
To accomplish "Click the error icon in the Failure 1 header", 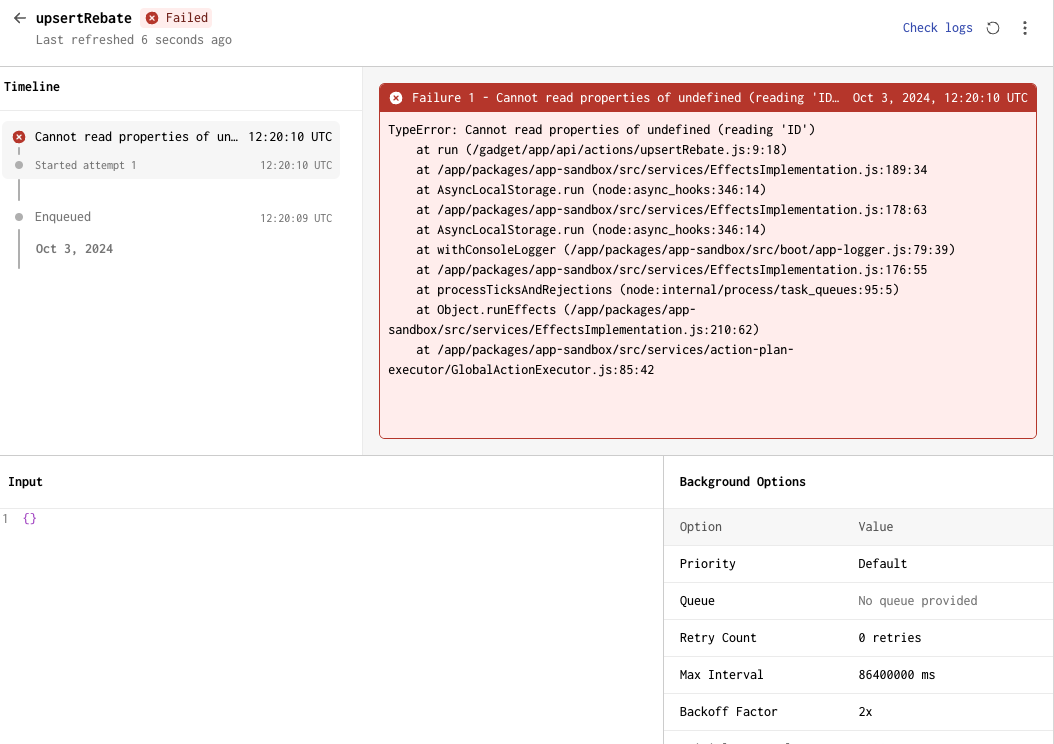I will [x=396, y=98].
